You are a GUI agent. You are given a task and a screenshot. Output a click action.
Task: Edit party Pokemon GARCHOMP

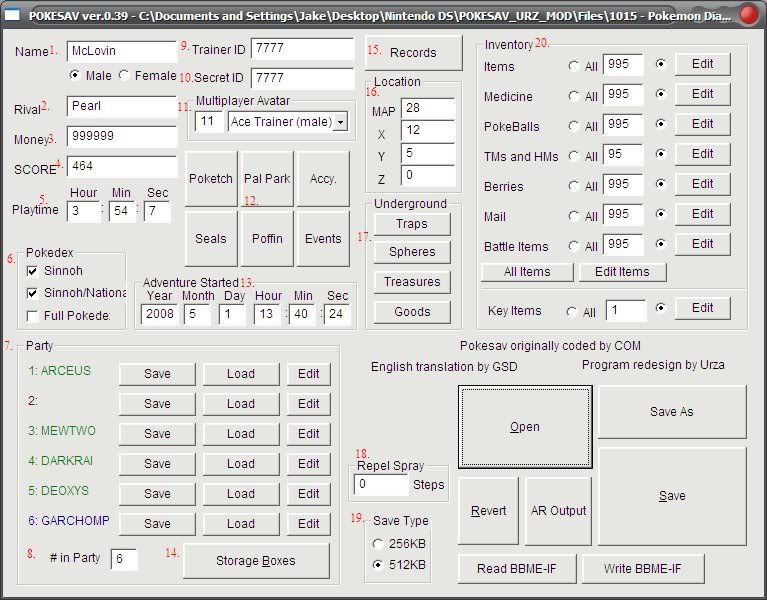pyautogui.click(x=309, y=524)
